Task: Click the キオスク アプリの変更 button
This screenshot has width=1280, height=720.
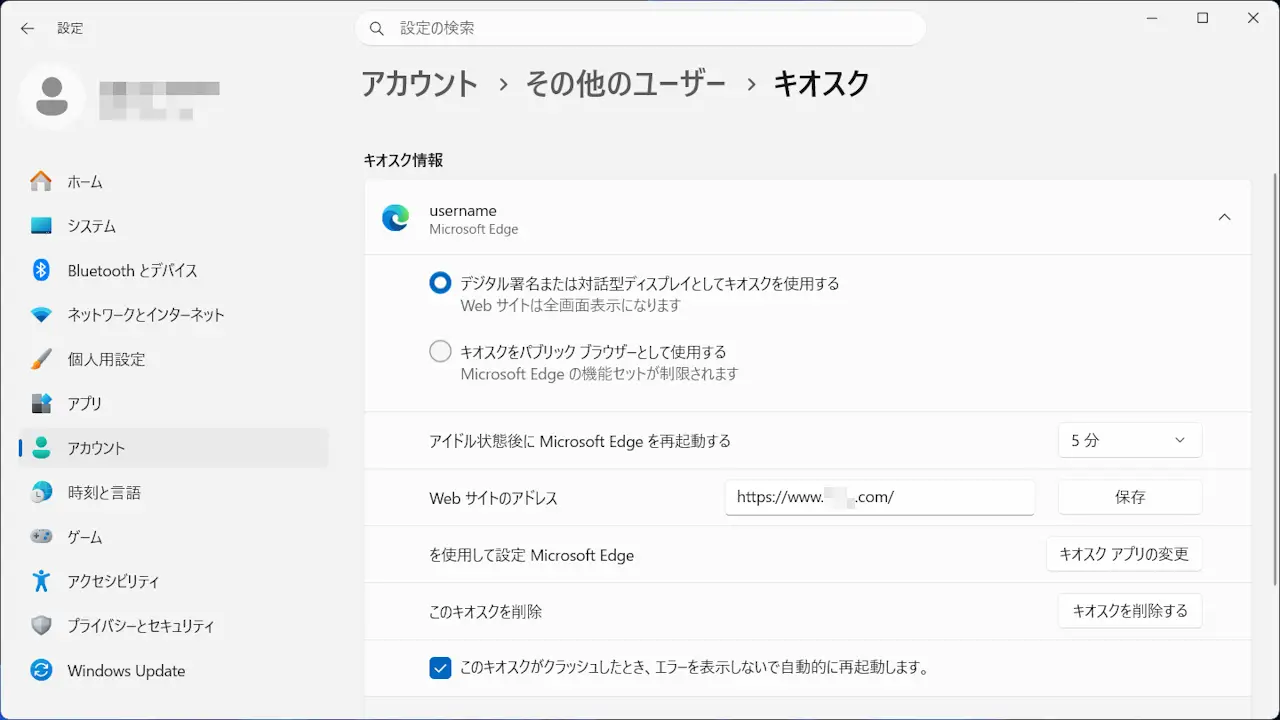Action: [1123, 554]
